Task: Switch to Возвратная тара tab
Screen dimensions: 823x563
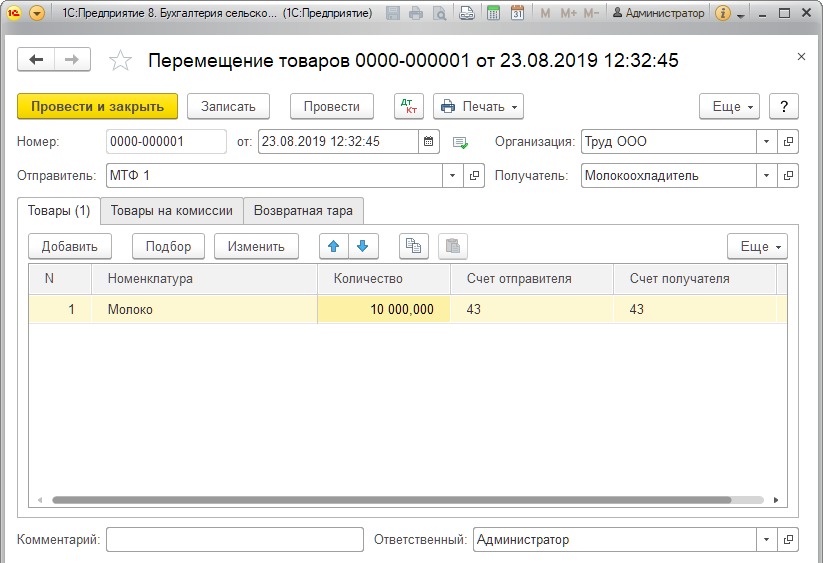Action: [x=303, y=211]
